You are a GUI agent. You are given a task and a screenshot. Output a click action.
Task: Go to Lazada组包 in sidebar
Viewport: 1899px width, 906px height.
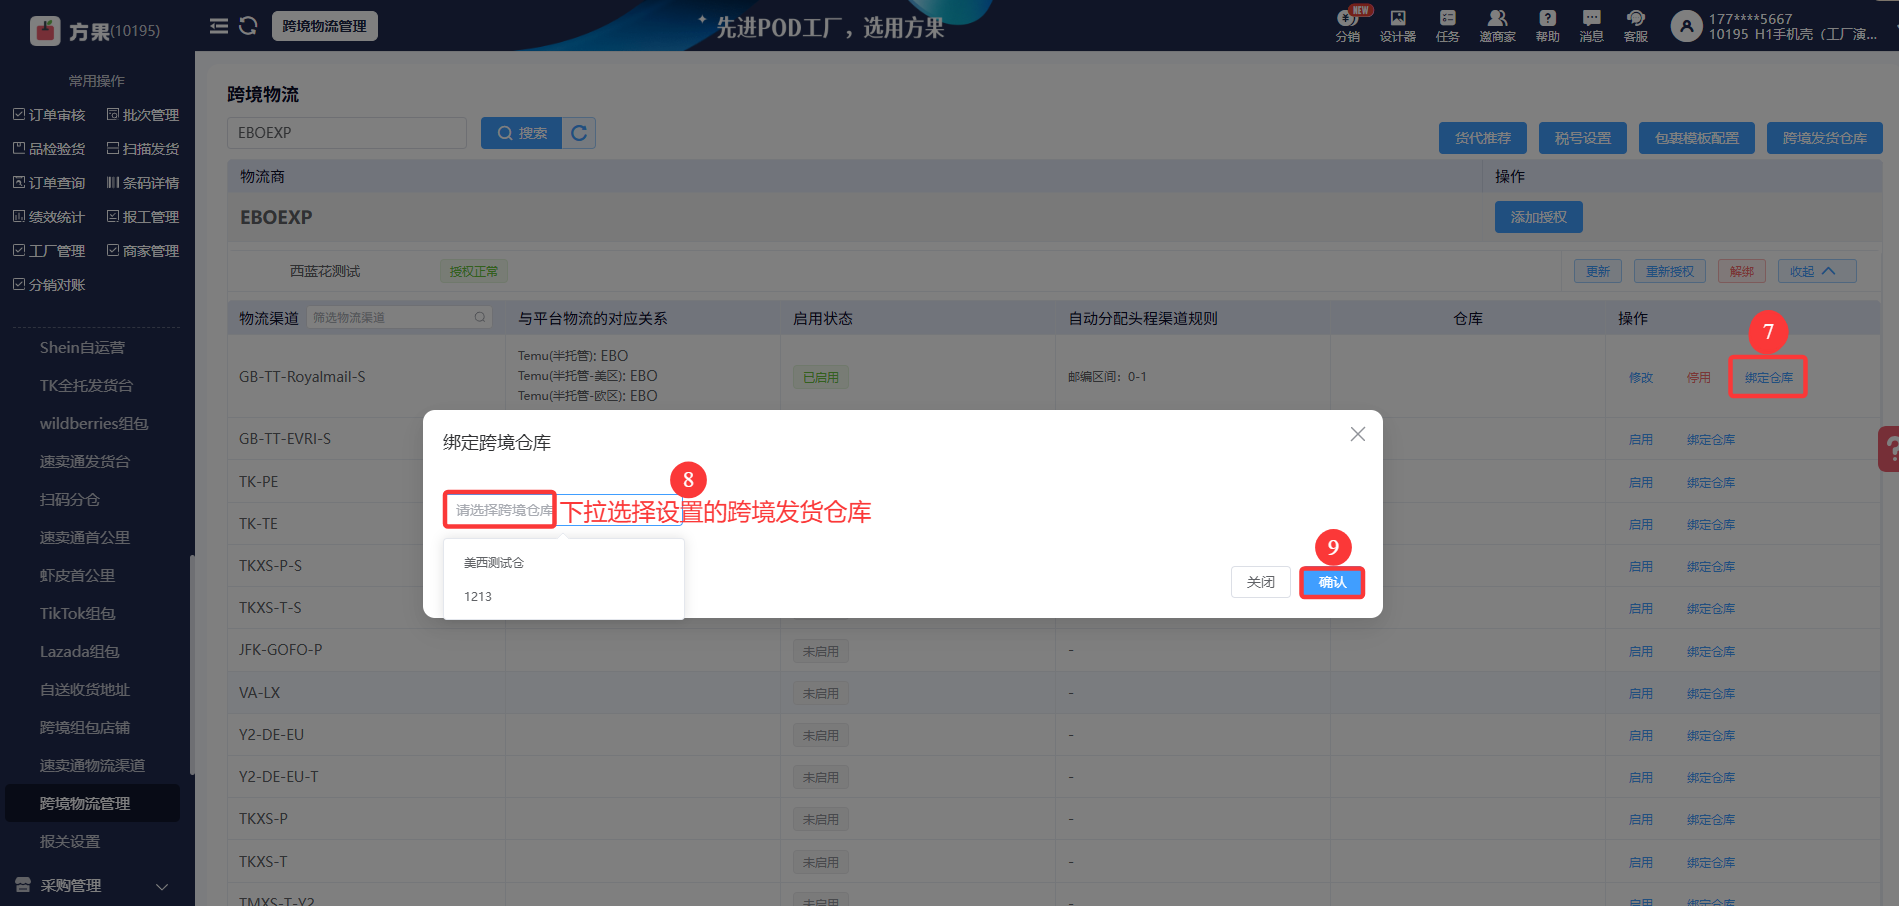tap(79, 652)
